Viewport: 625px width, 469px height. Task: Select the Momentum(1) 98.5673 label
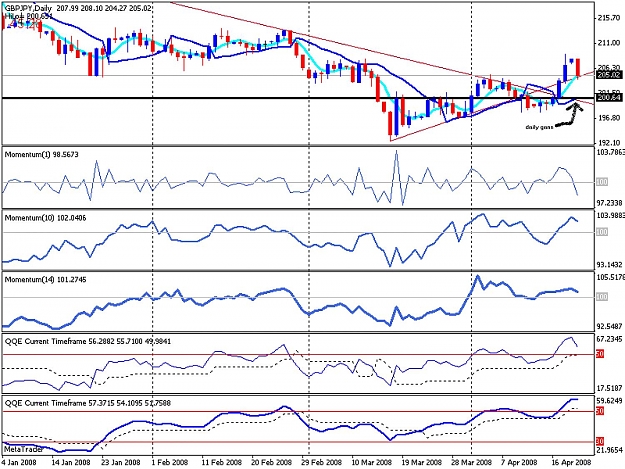coord(41,155)
